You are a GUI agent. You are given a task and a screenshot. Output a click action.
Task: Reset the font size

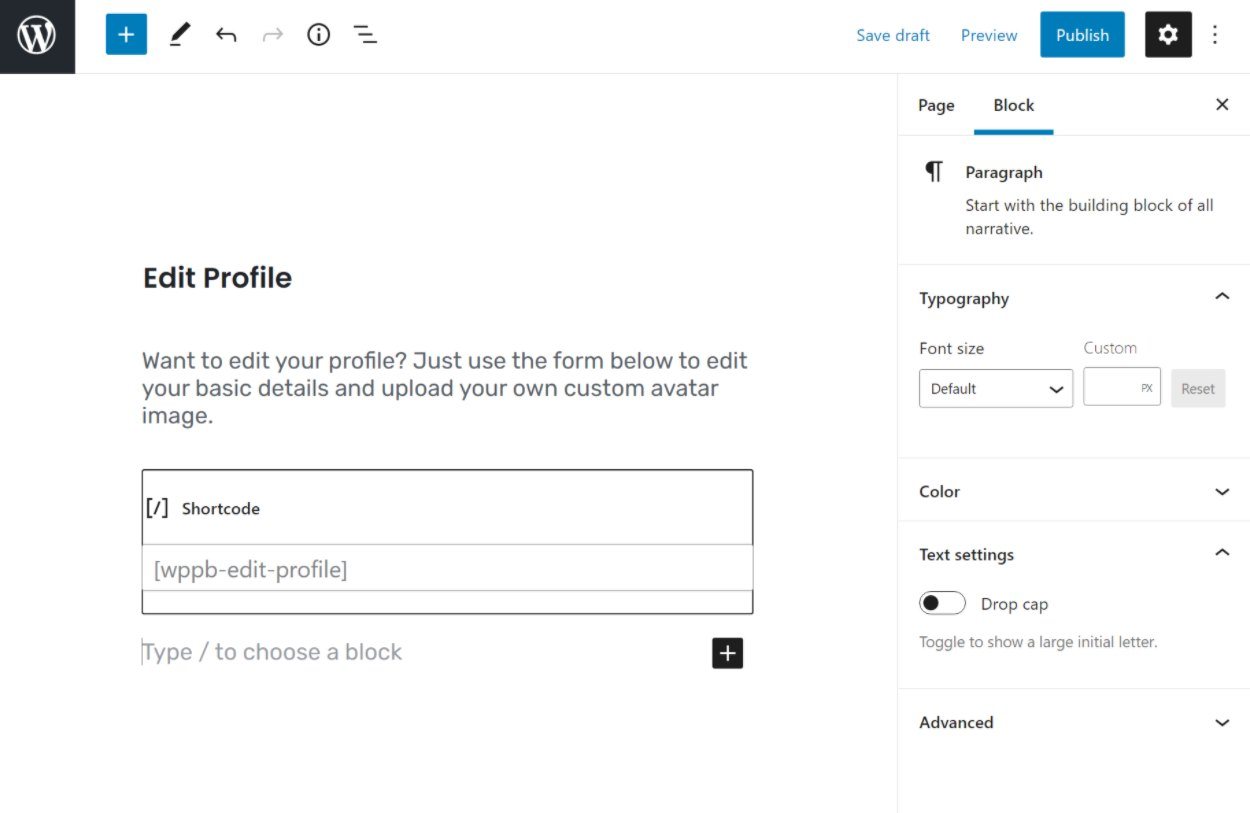point(1198,388)
